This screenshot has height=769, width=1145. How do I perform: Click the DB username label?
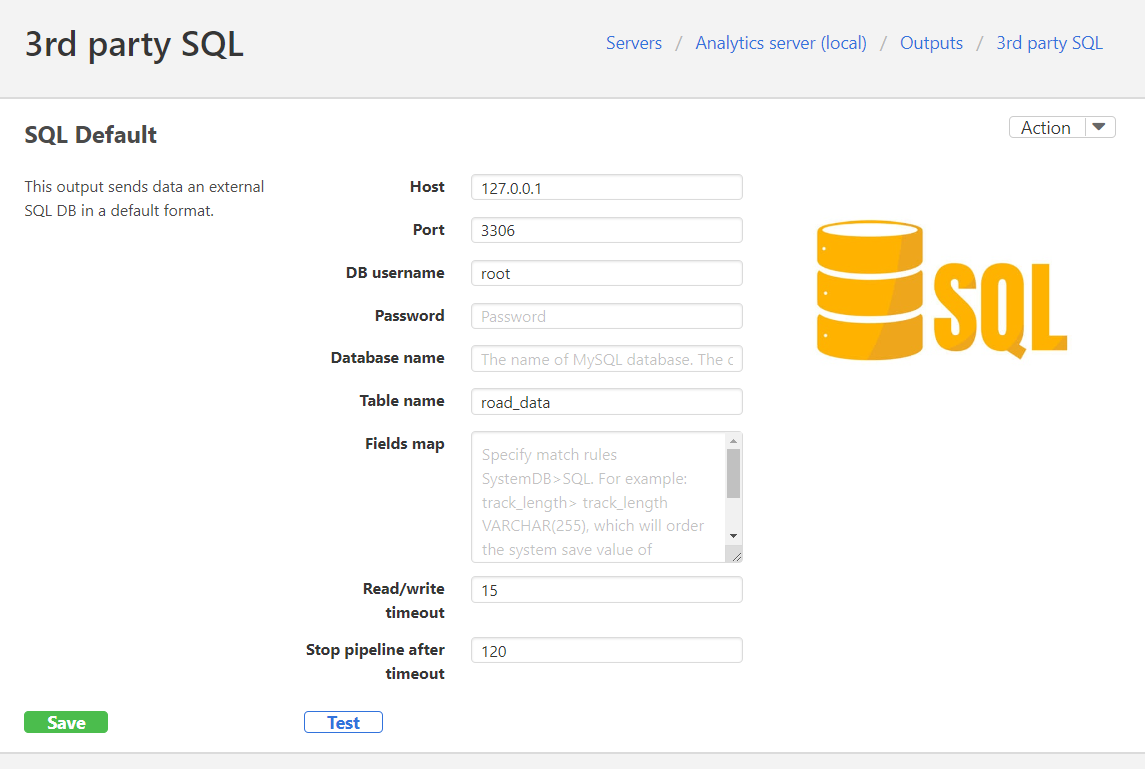tap(395, 272)
